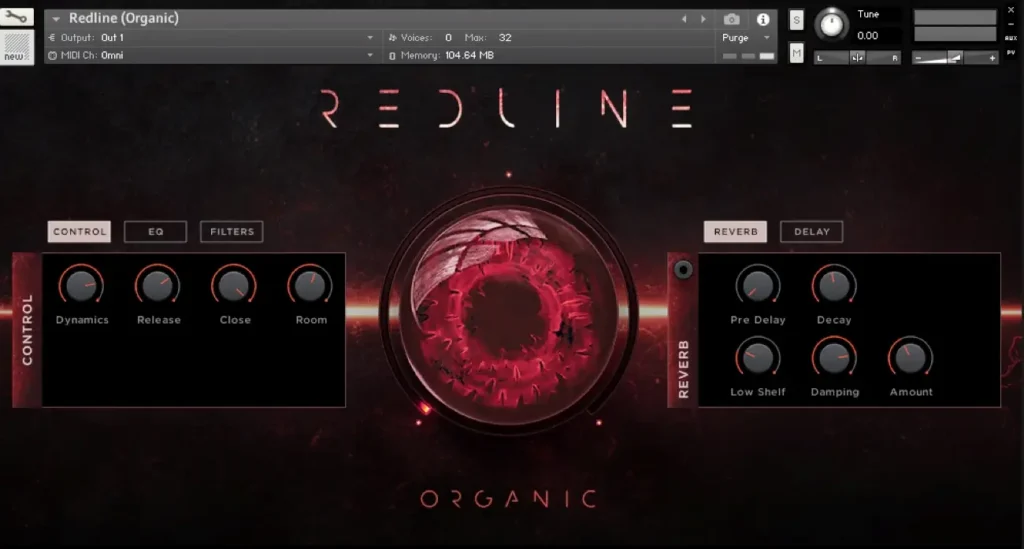The width and height of the screenshot is (1024, 549).
Task: Click the Max voices value 32
Action: [505, 38]
